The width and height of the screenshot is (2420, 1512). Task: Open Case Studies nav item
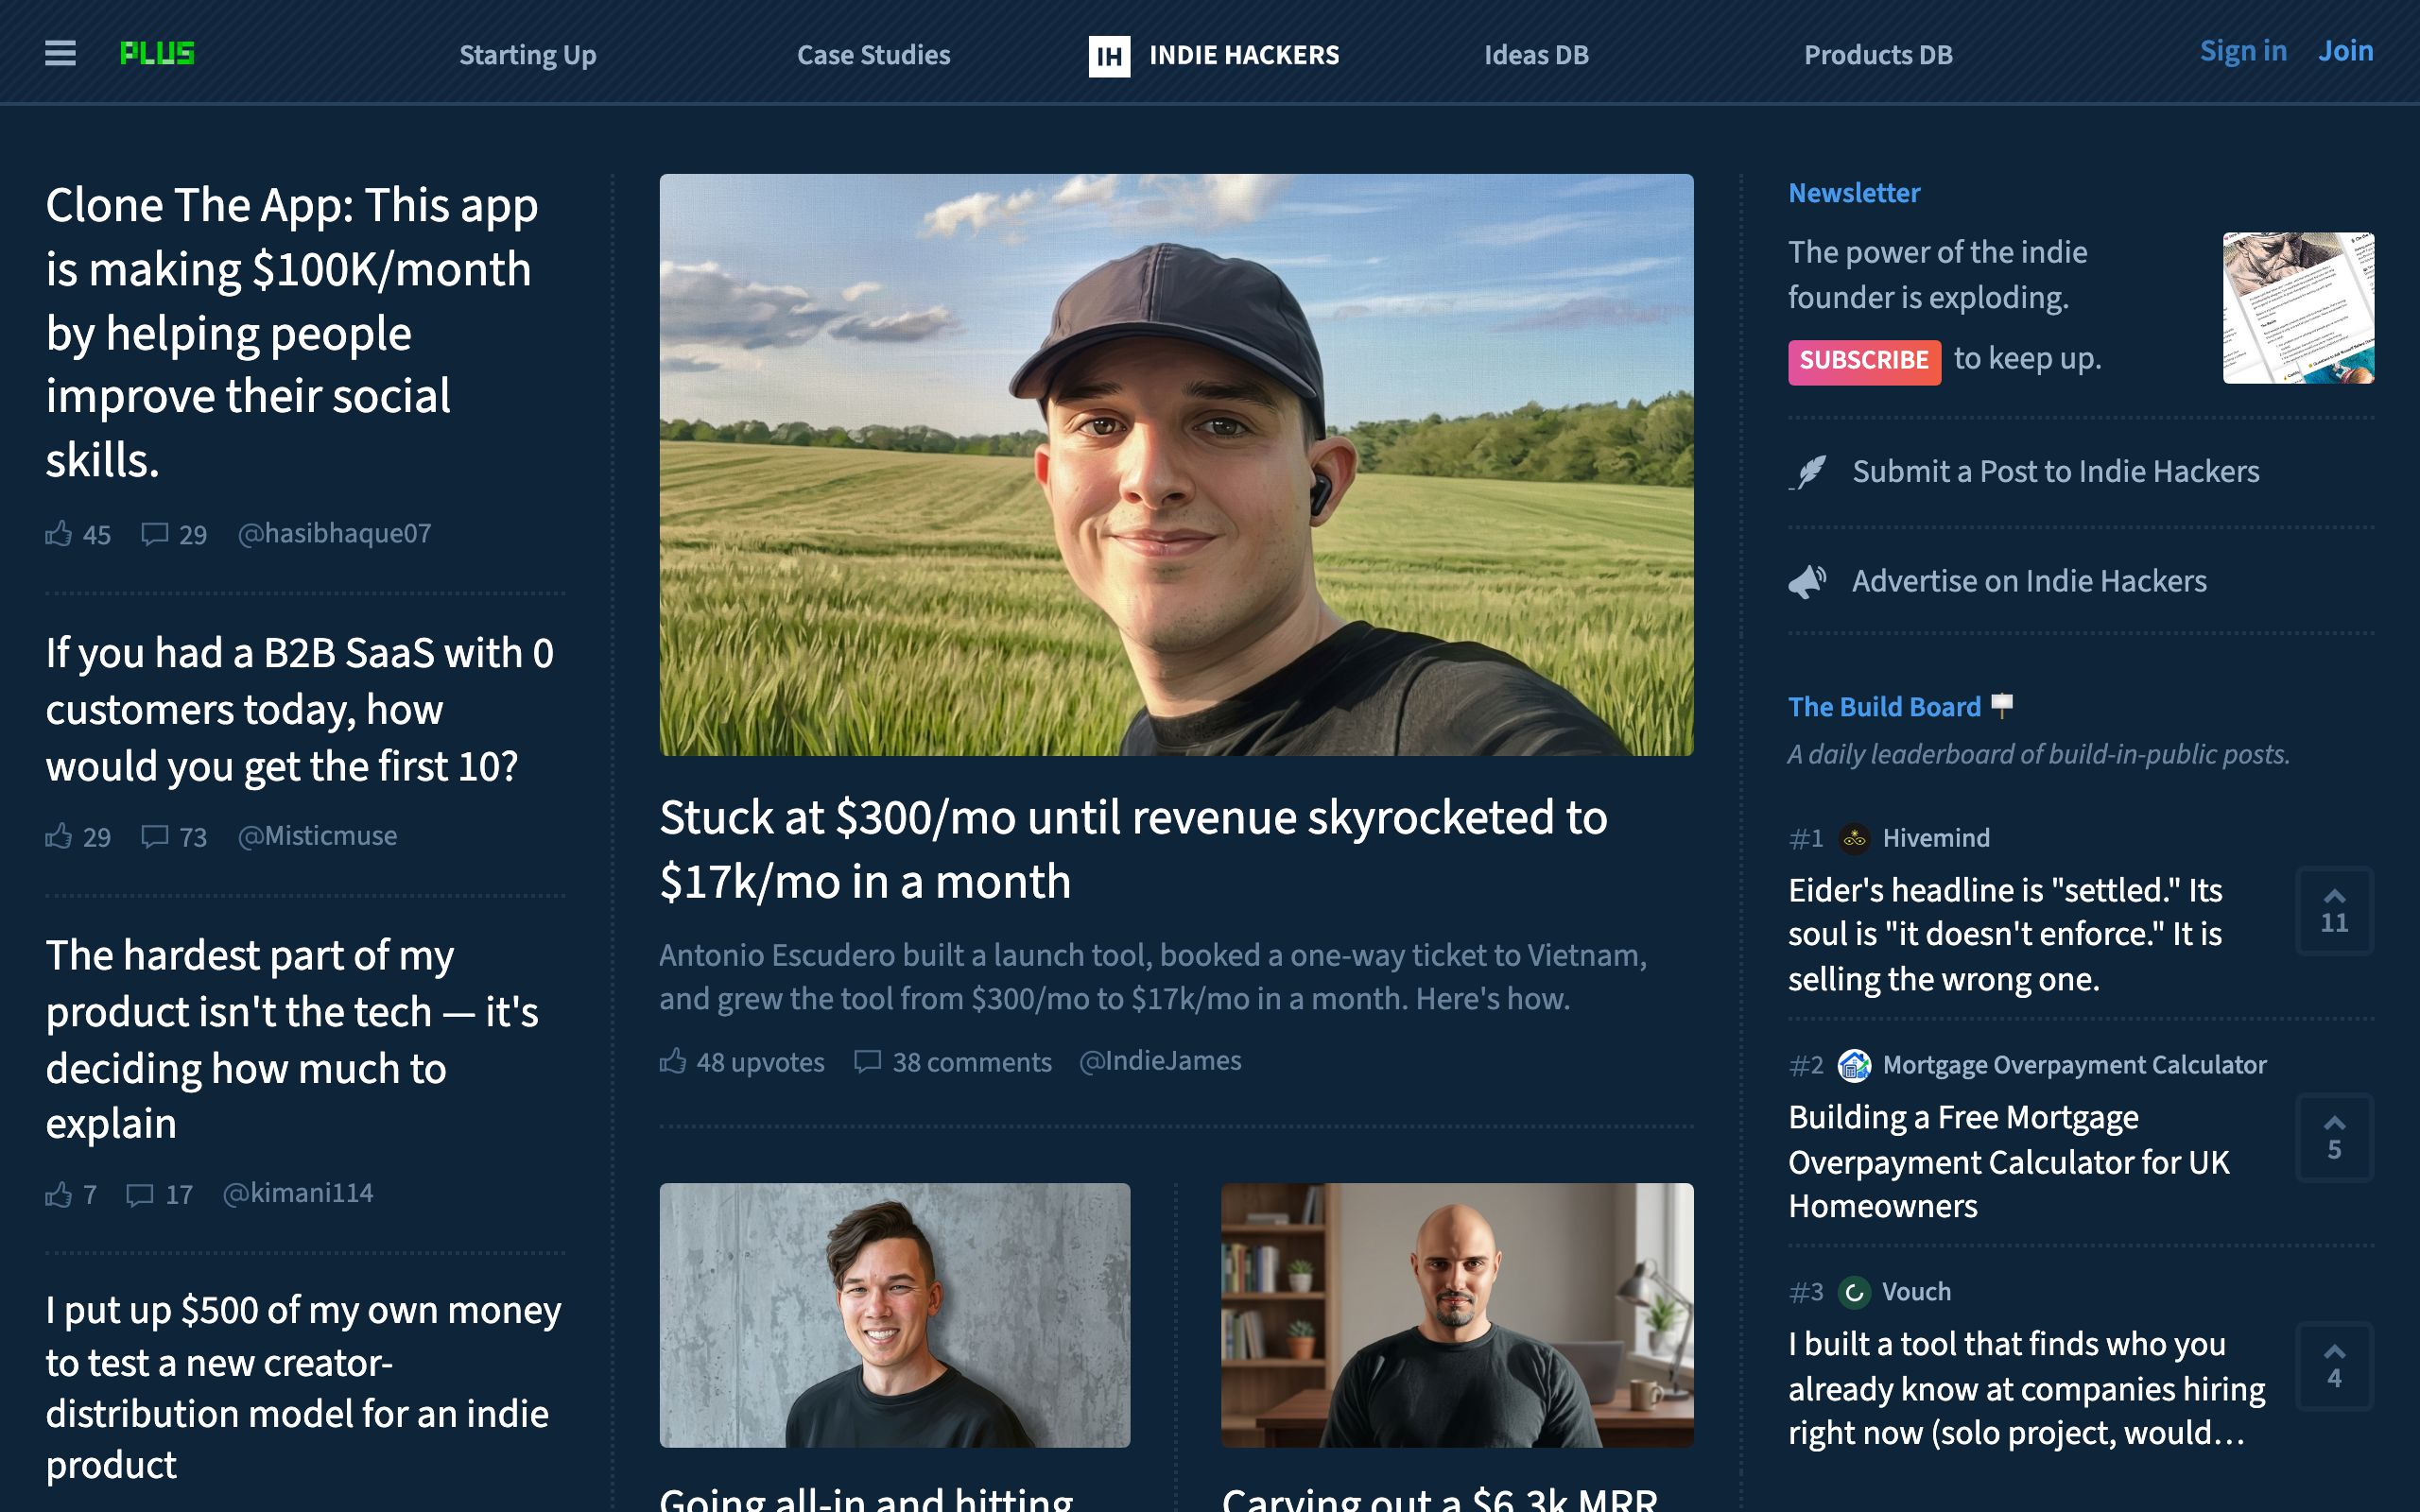pyautogui.click(x=873, y=55)
